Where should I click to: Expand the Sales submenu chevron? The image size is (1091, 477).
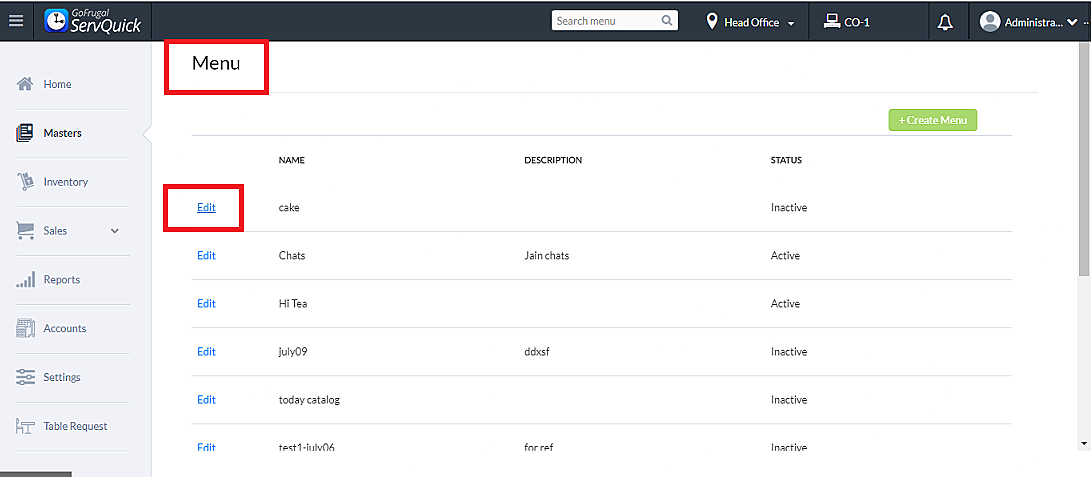pyautogui.click(x=115, y=231)
